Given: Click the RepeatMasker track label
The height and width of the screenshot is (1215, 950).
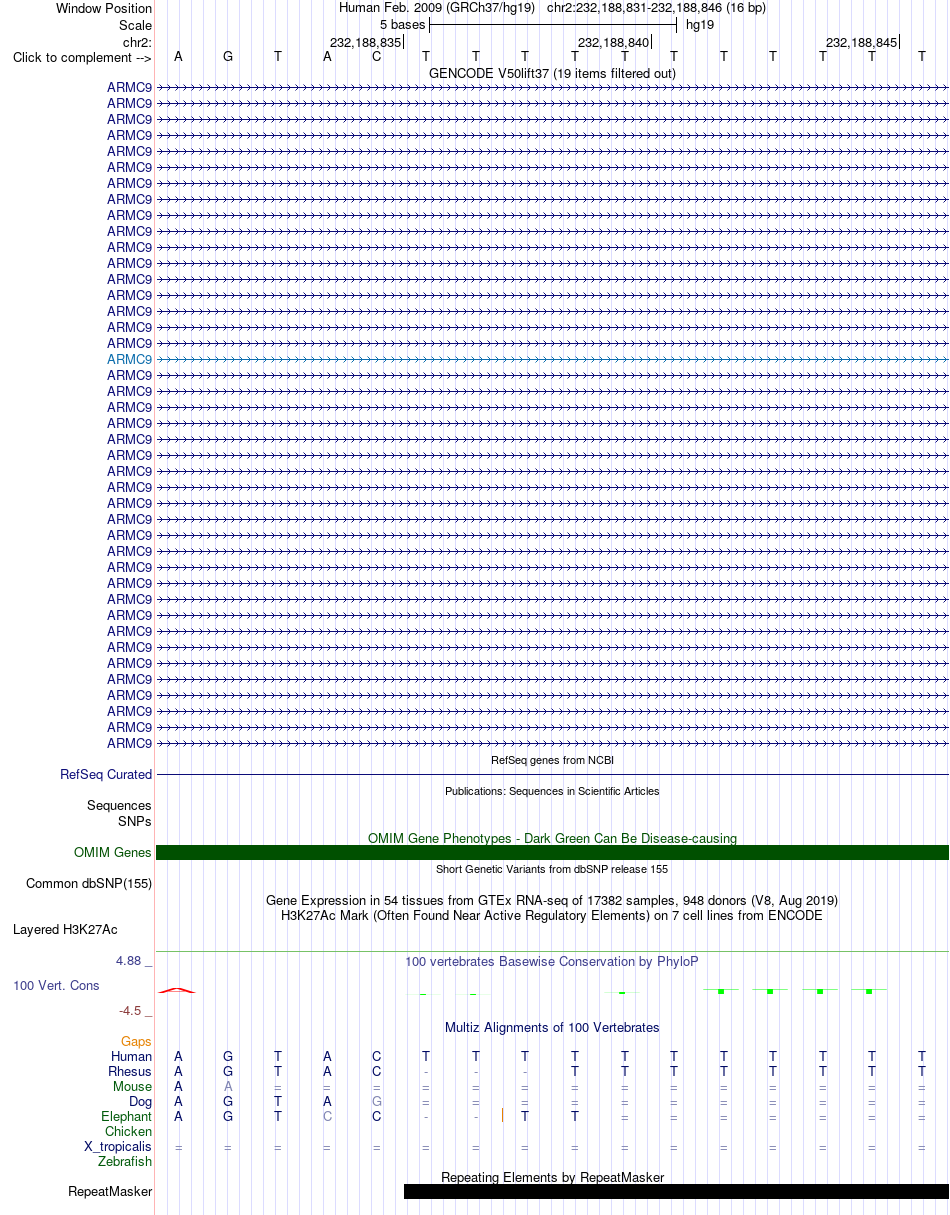Looking at the screenshot, I should [110, 1191].
